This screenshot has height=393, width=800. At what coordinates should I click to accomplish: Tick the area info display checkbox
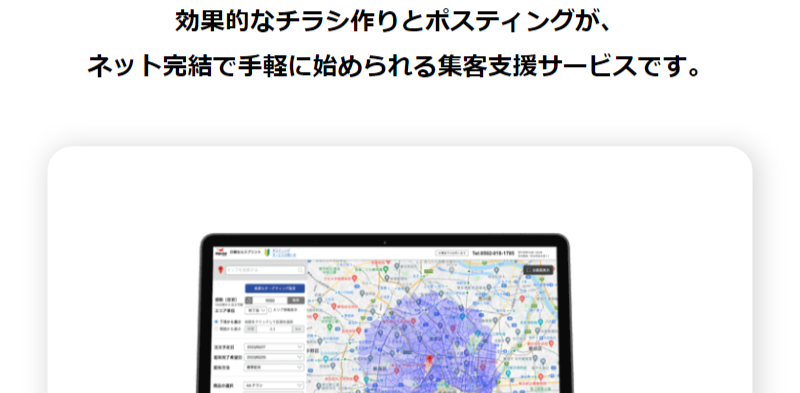pyautogui.click(x=270, y=310)
